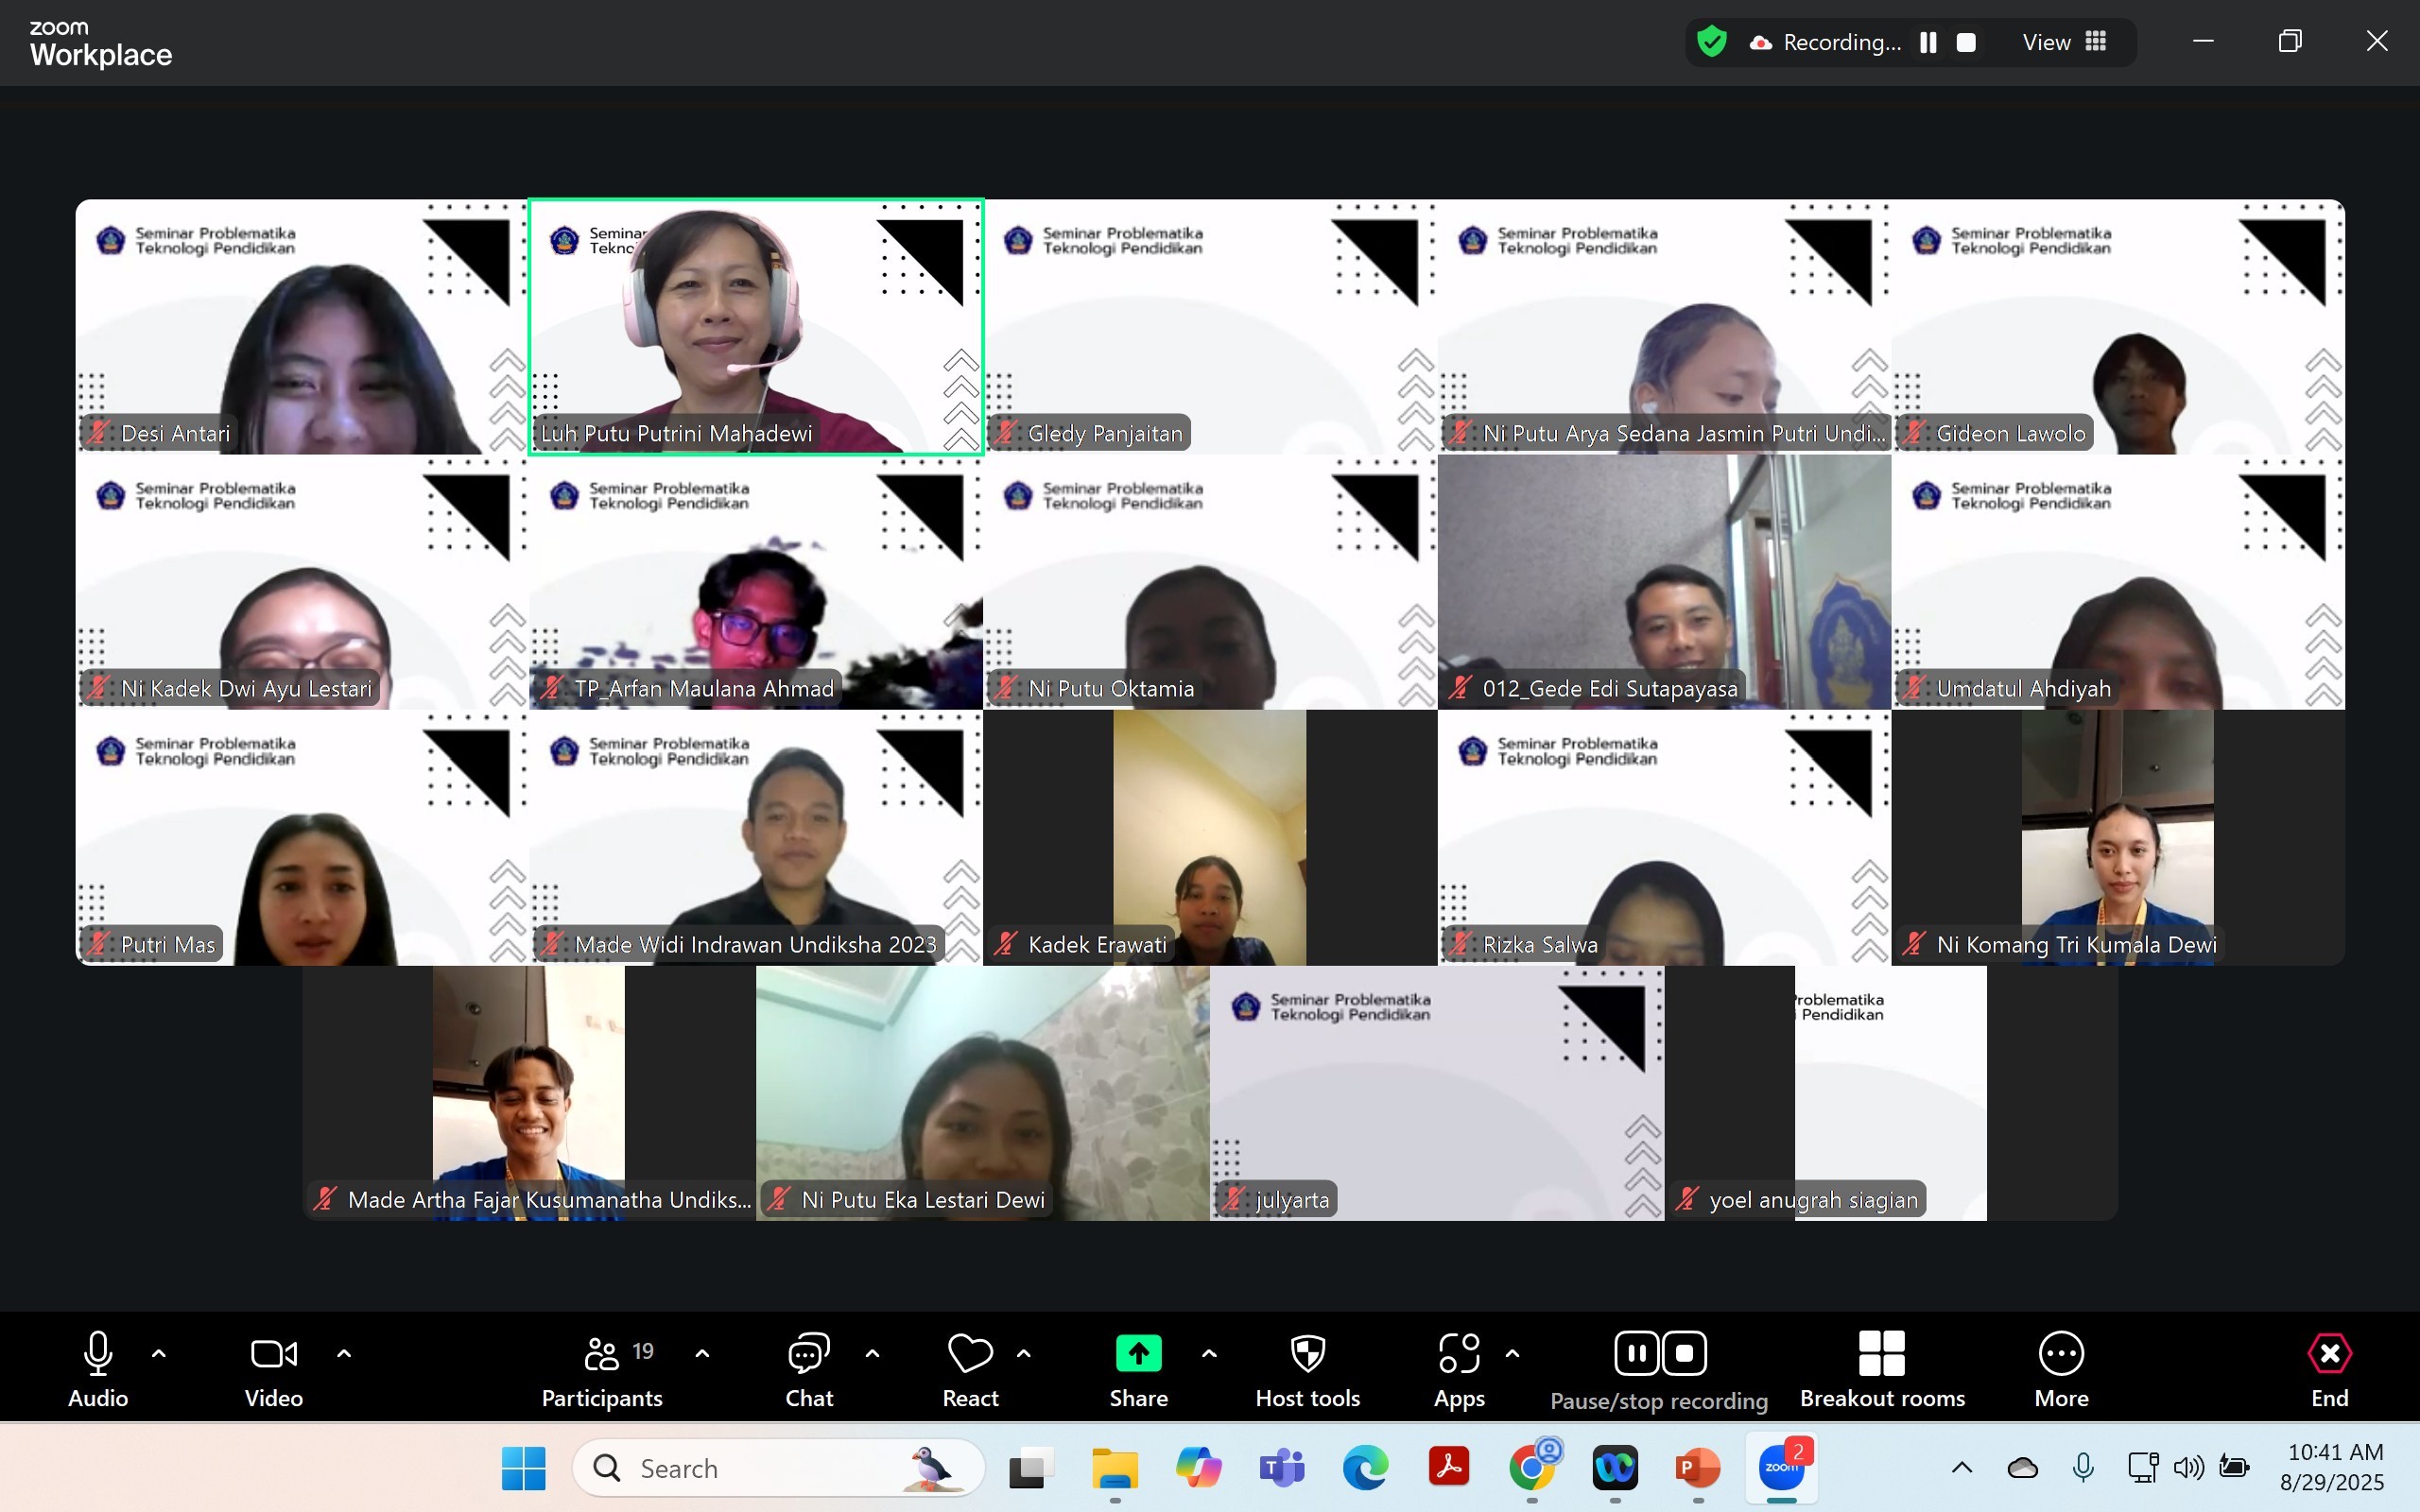The image size is (2420, 1512).
Task: Pause recording from bottom toolbar
Action: point(1636,1354)
